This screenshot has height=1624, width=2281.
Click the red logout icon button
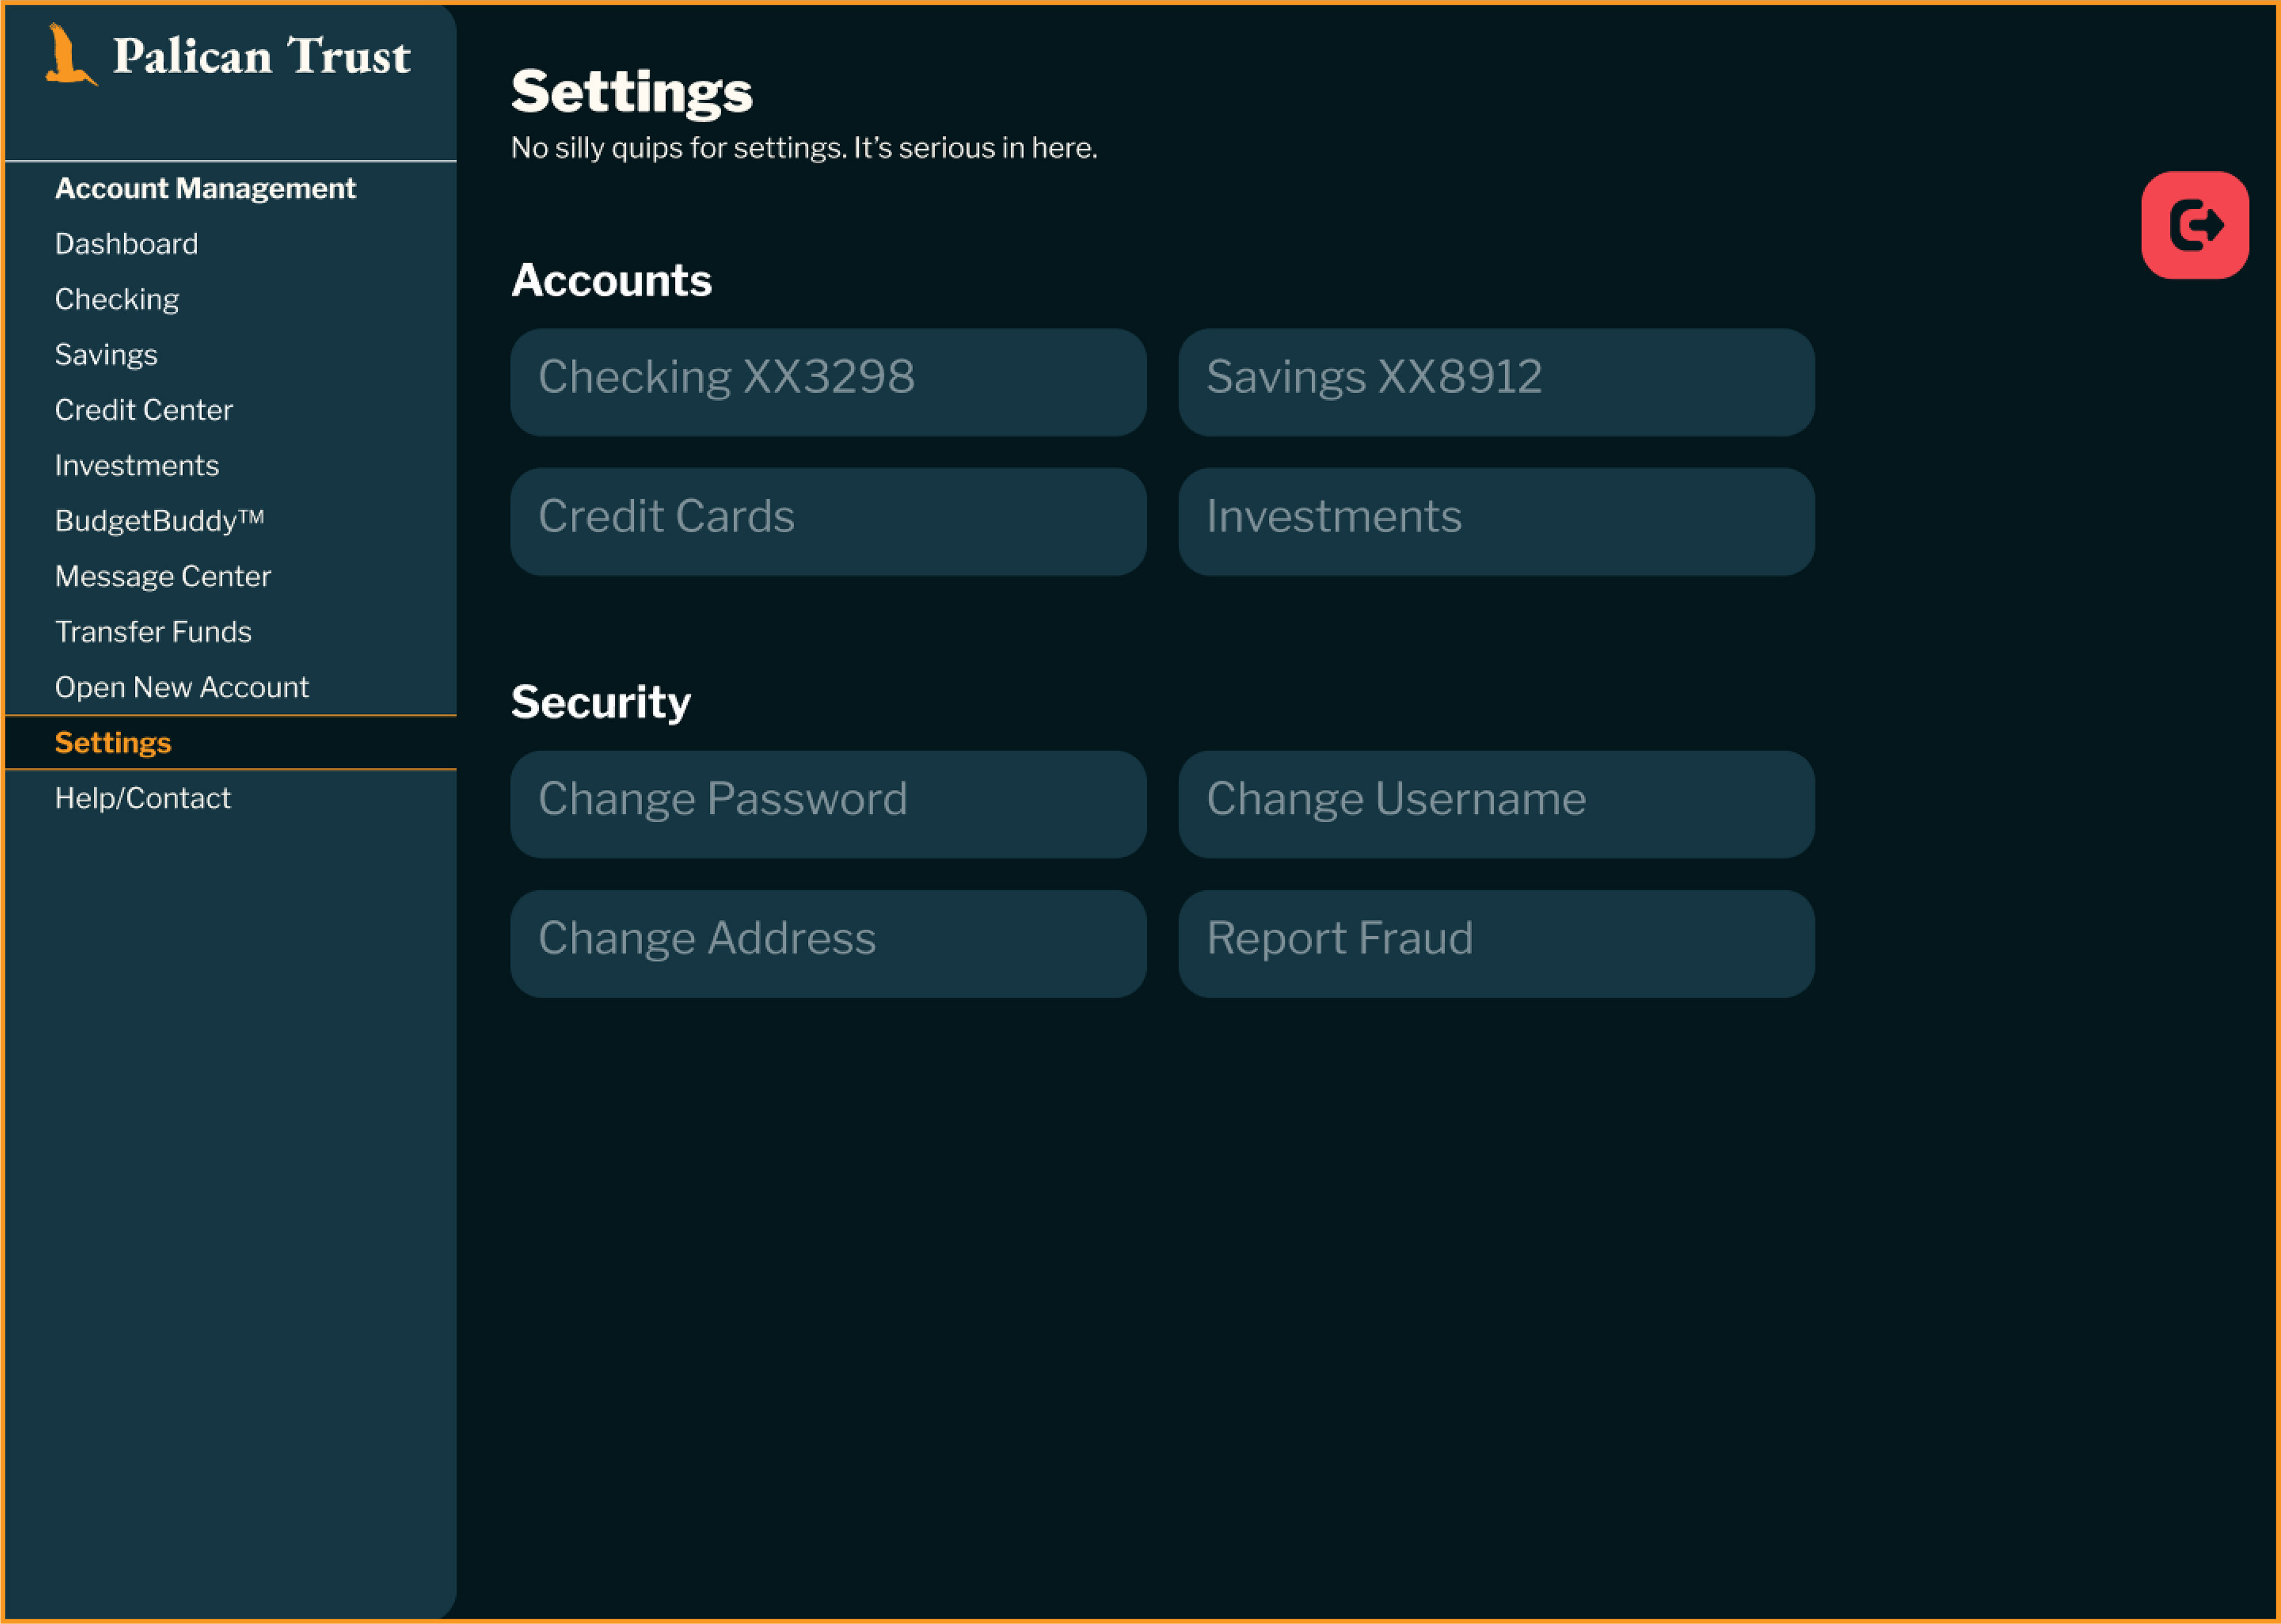2194,225
